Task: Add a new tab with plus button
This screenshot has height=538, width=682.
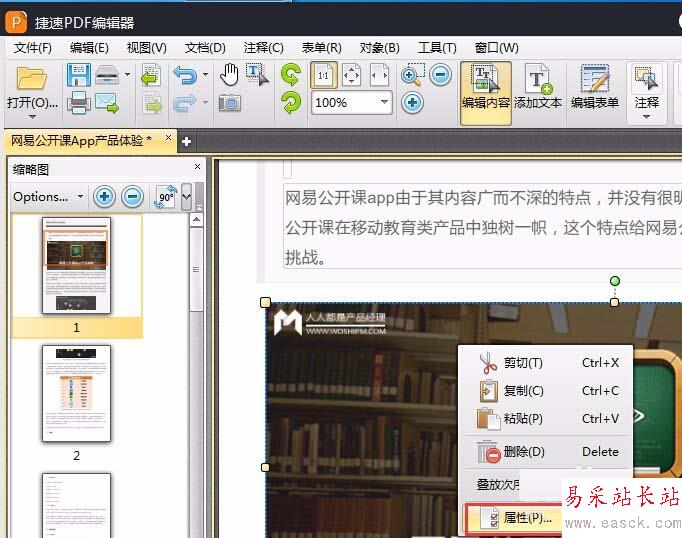Action: [186, 141]
